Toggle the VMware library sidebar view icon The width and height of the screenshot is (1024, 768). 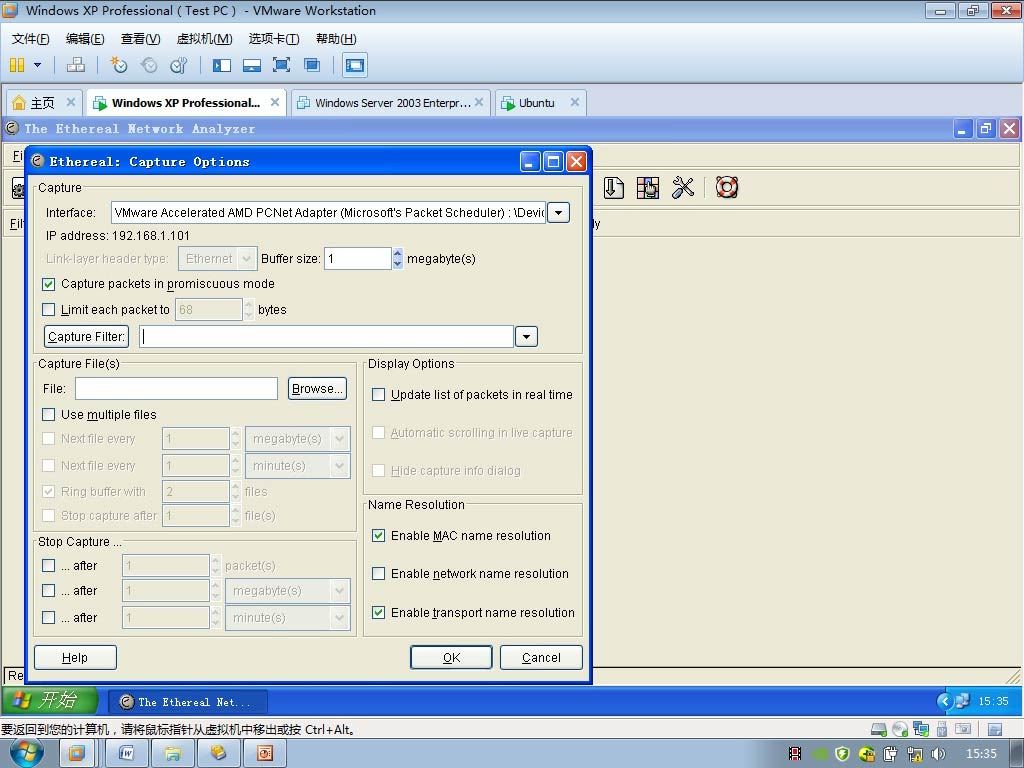[x=222, y=65]
